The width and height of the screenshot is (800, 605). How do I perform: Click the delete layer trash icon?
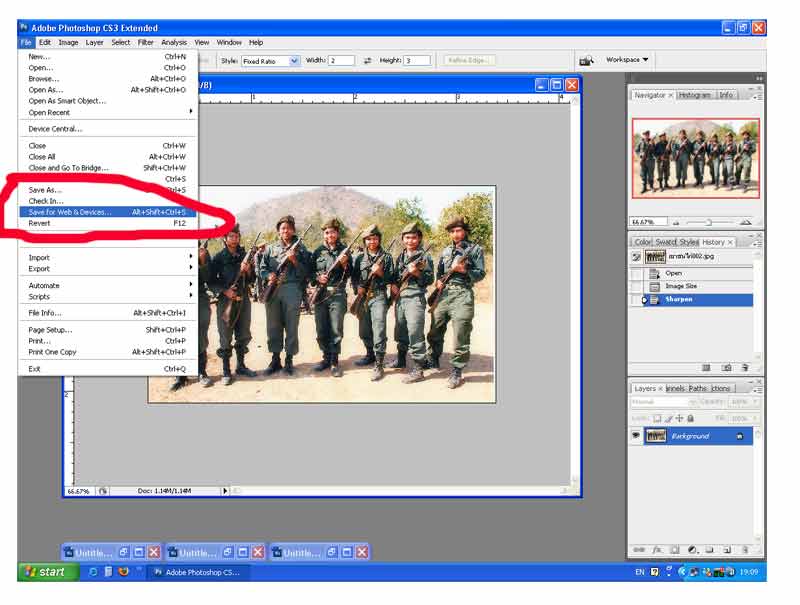pos(744,549)
